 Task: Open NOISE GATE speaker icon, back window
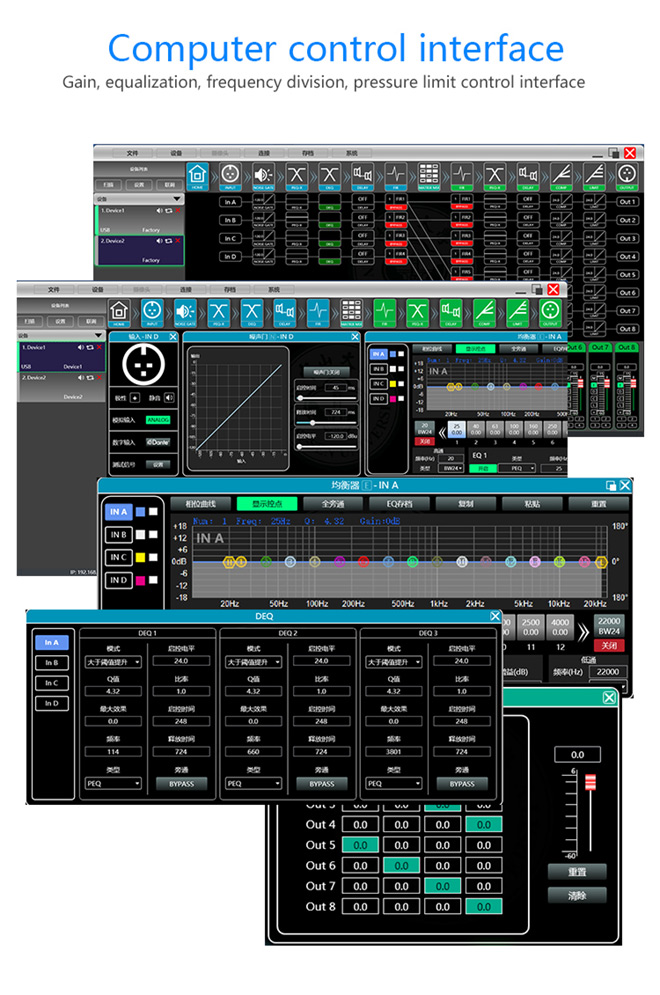[x=263, y=175]
